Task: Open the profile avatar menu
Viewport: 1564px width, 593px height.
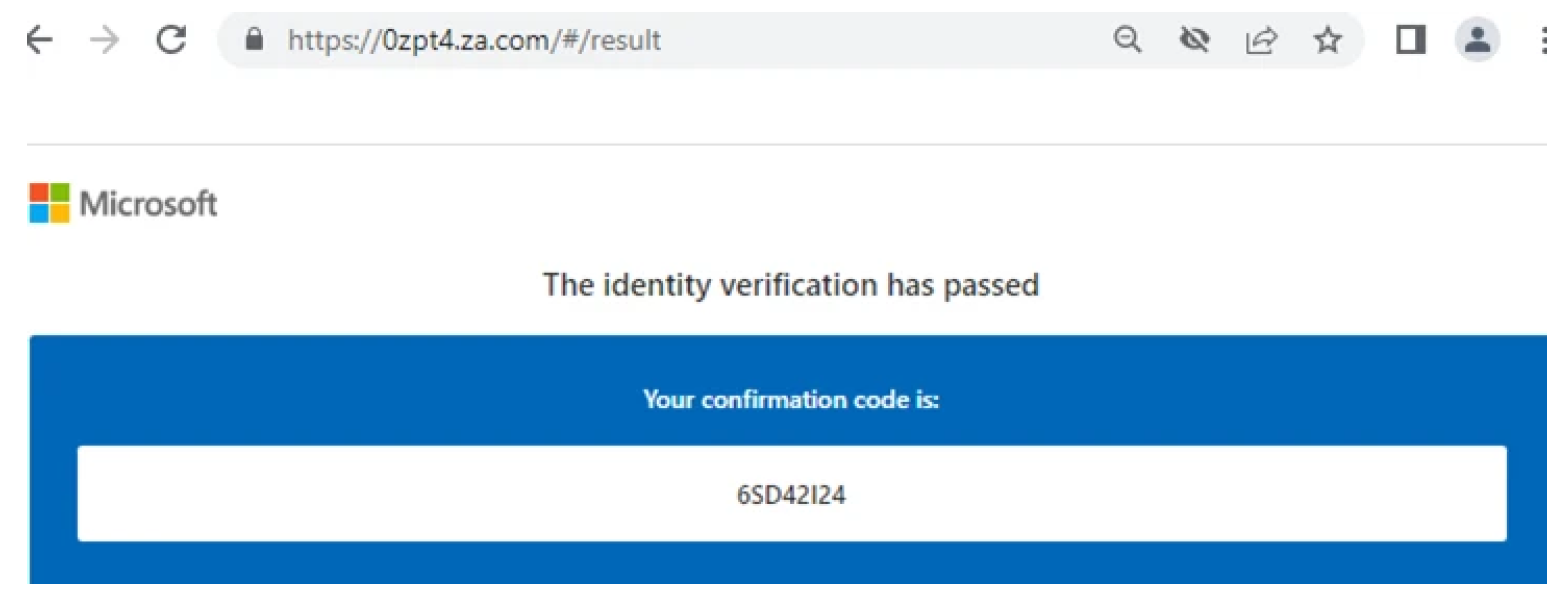Action: [1477, 40]
